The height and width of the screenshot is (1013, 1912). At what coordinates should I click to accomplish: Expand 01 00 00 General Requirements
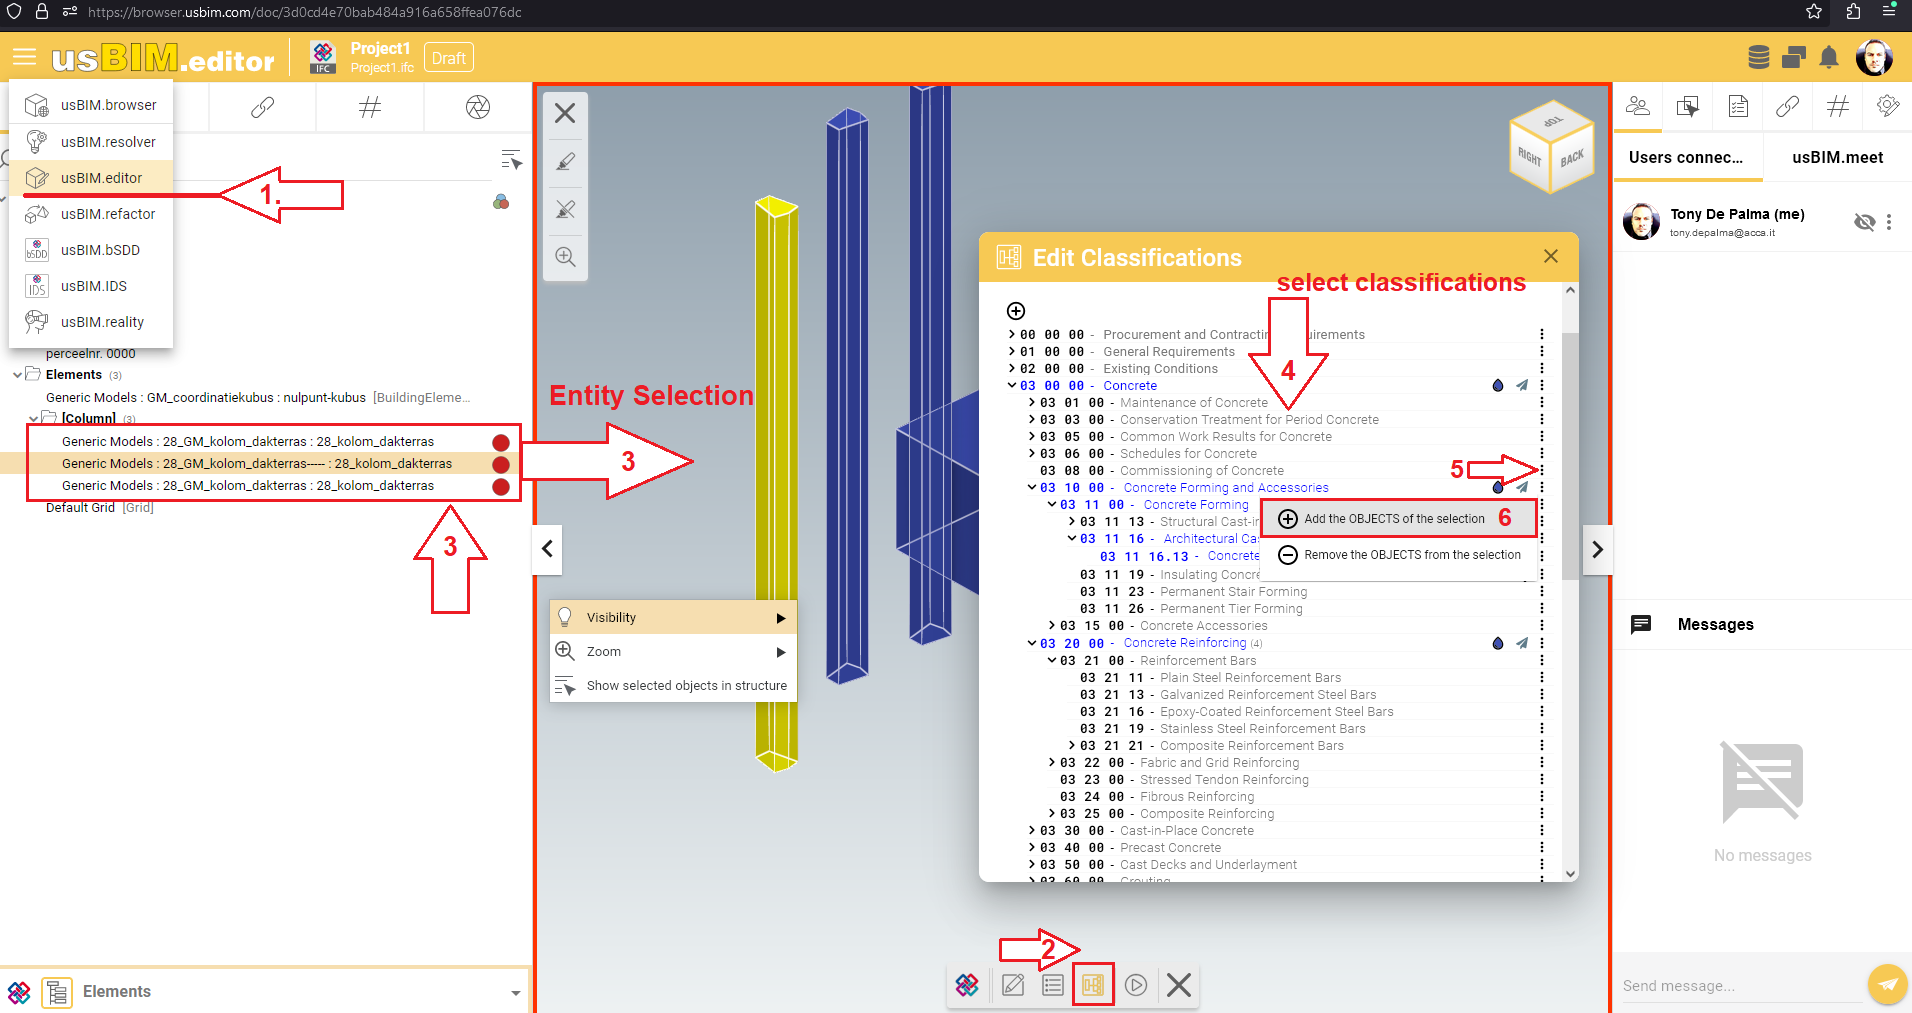tap(1012, 351)
